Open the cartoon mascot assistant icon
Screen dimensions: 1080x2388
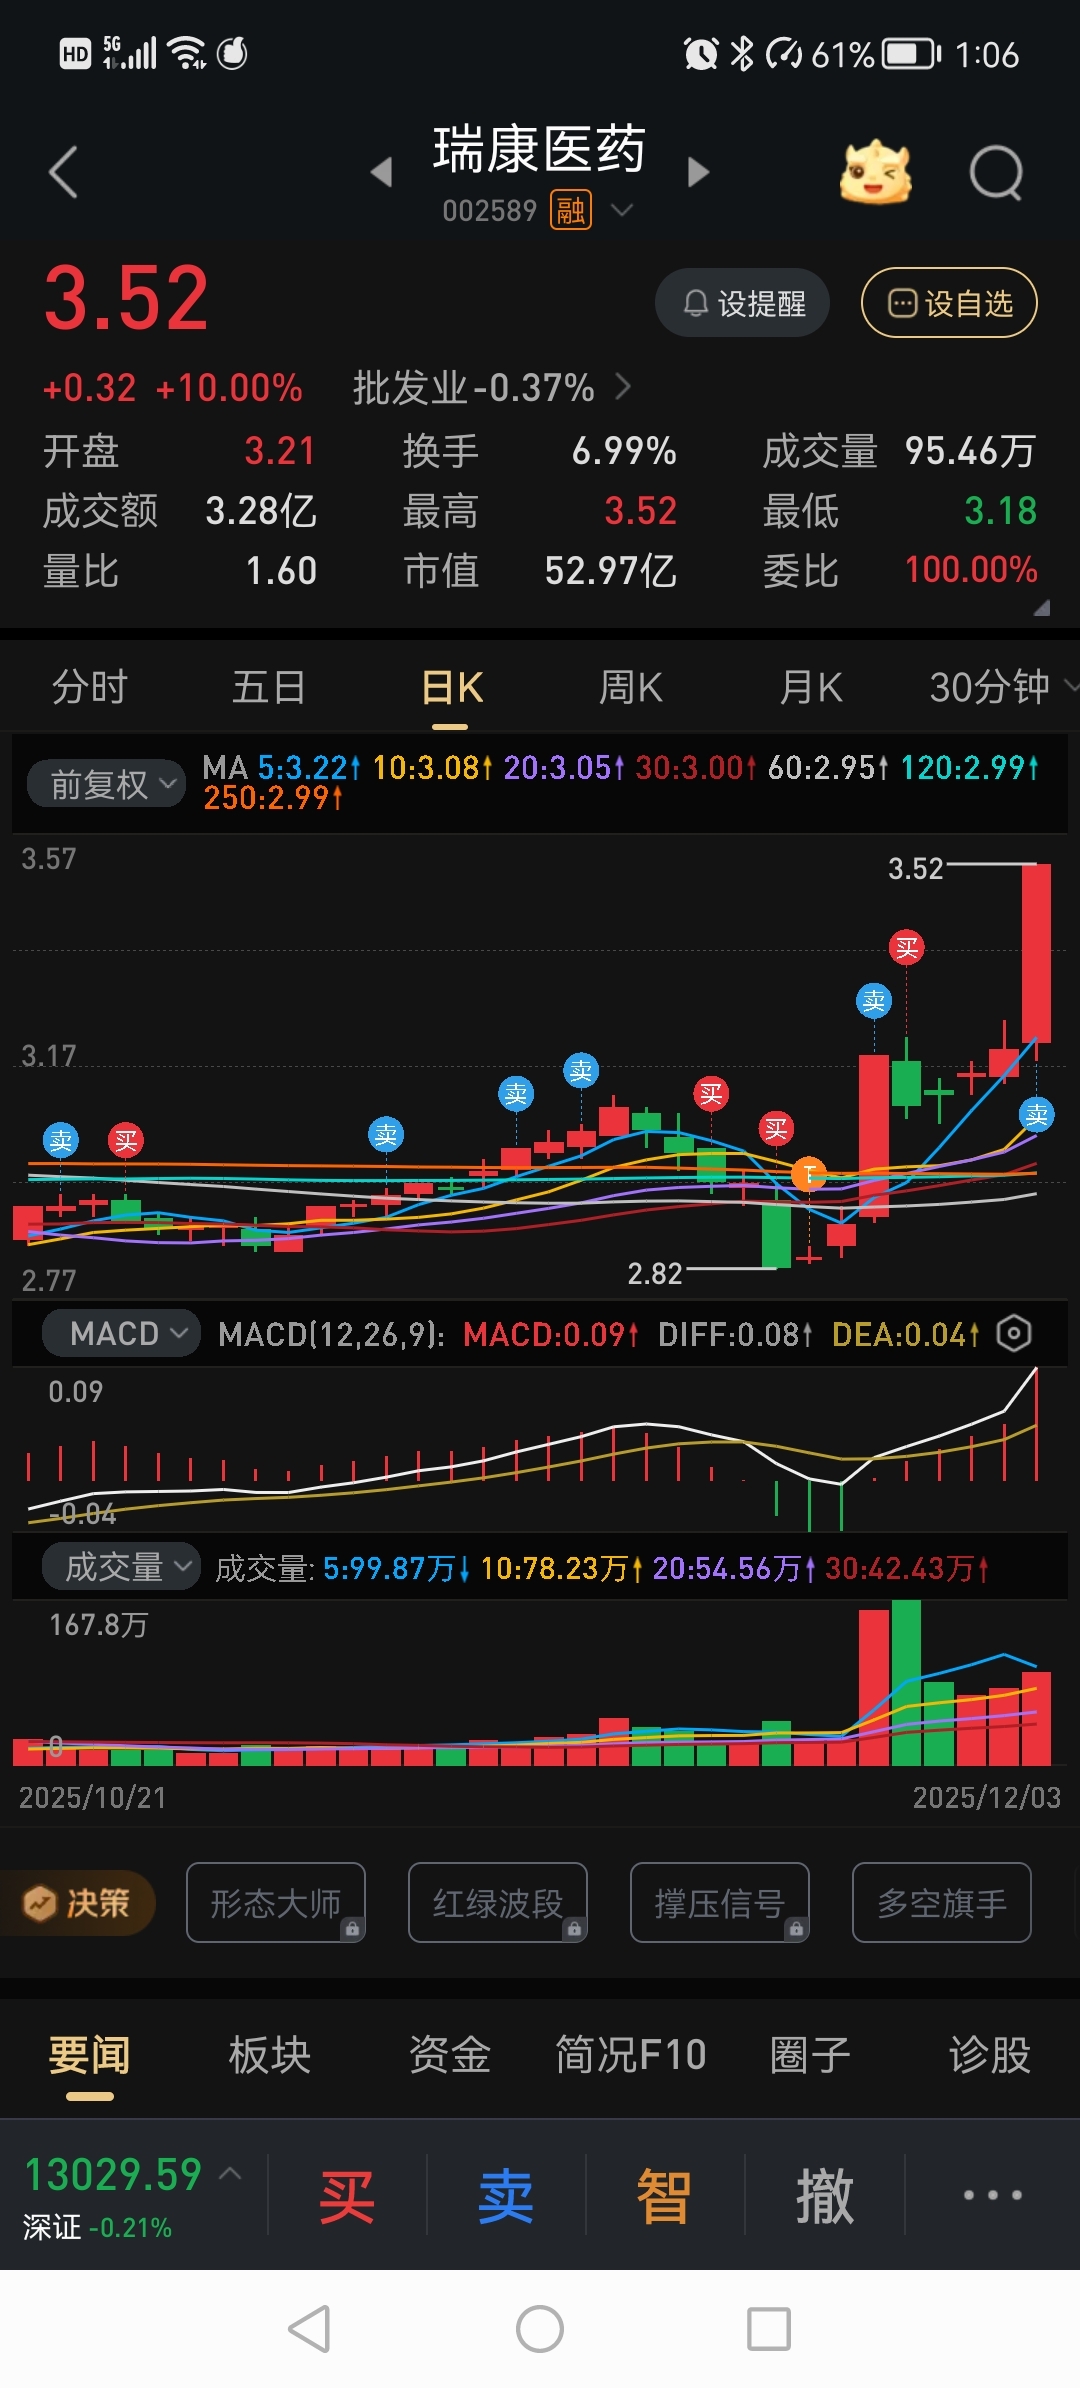tap(876, 172)
